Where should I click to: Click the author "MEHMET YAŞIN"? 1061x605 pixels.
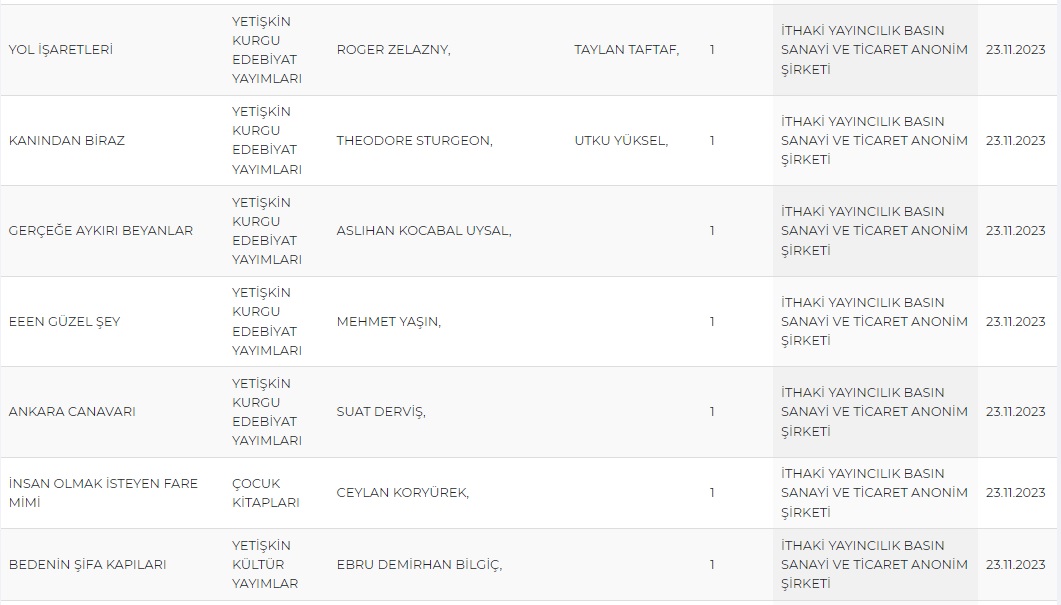[x=388, y=321]
